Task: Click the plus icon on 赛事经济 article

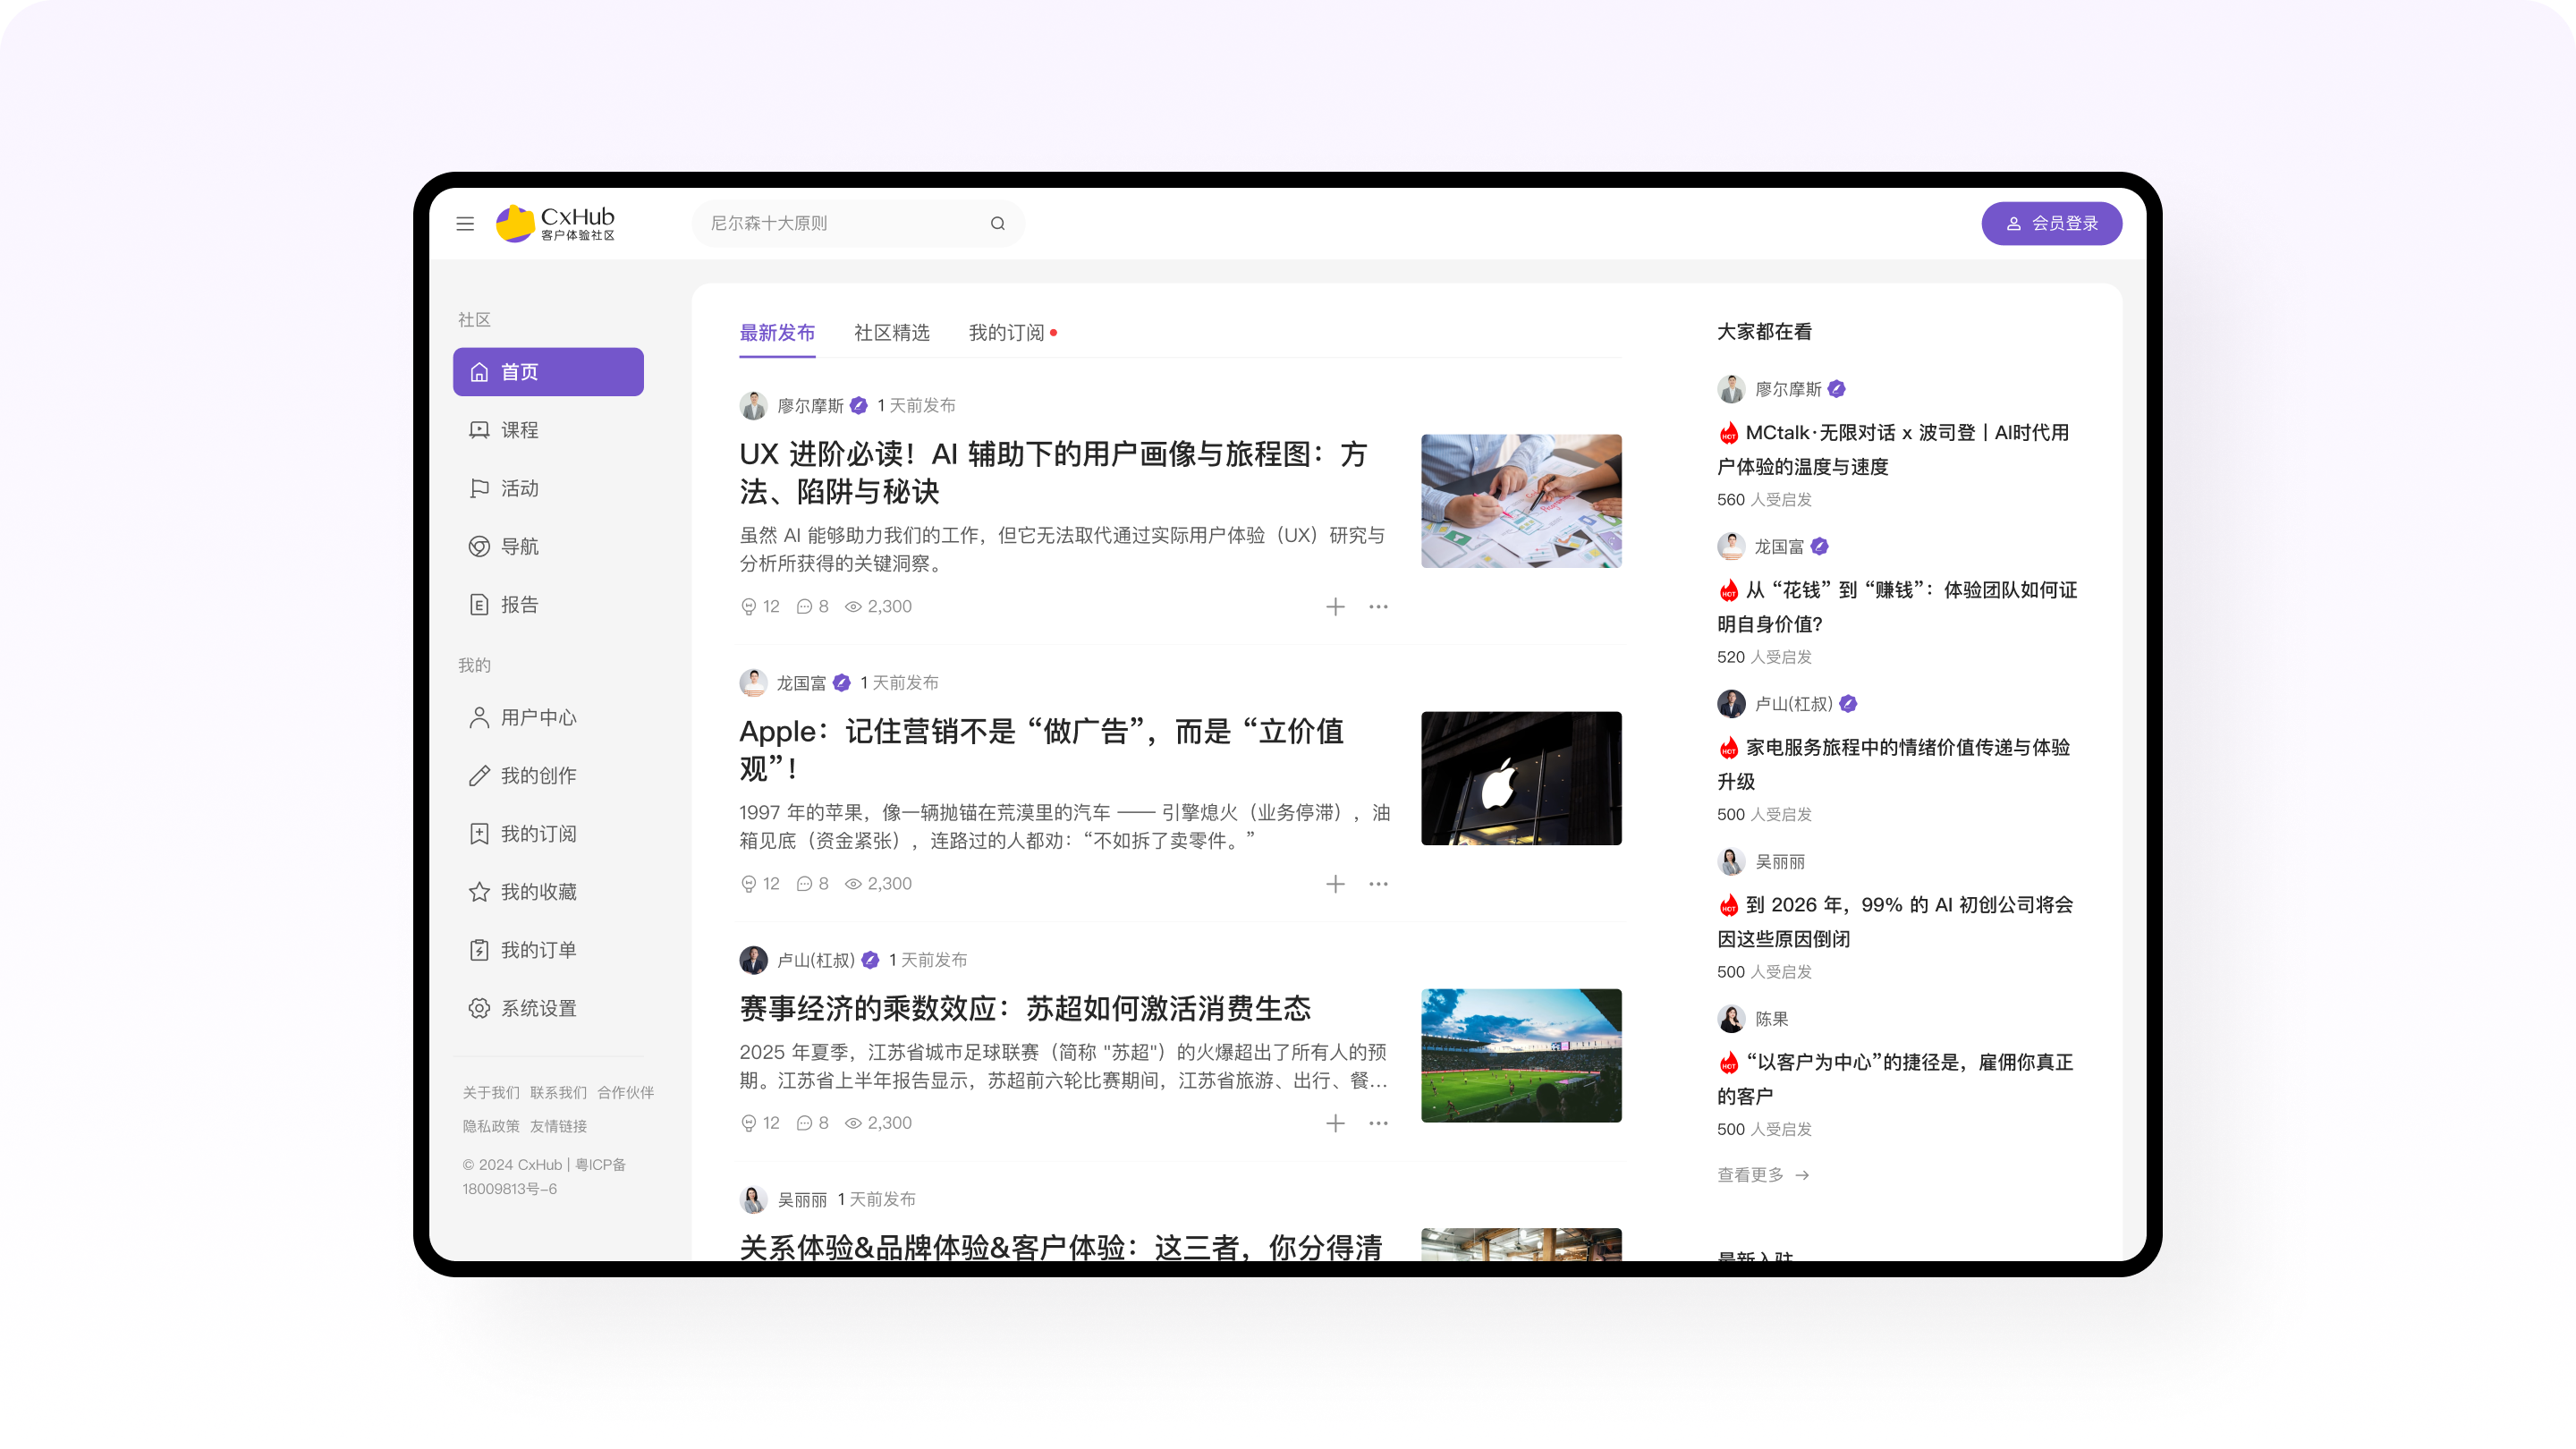Action: coord(1335,1122)
